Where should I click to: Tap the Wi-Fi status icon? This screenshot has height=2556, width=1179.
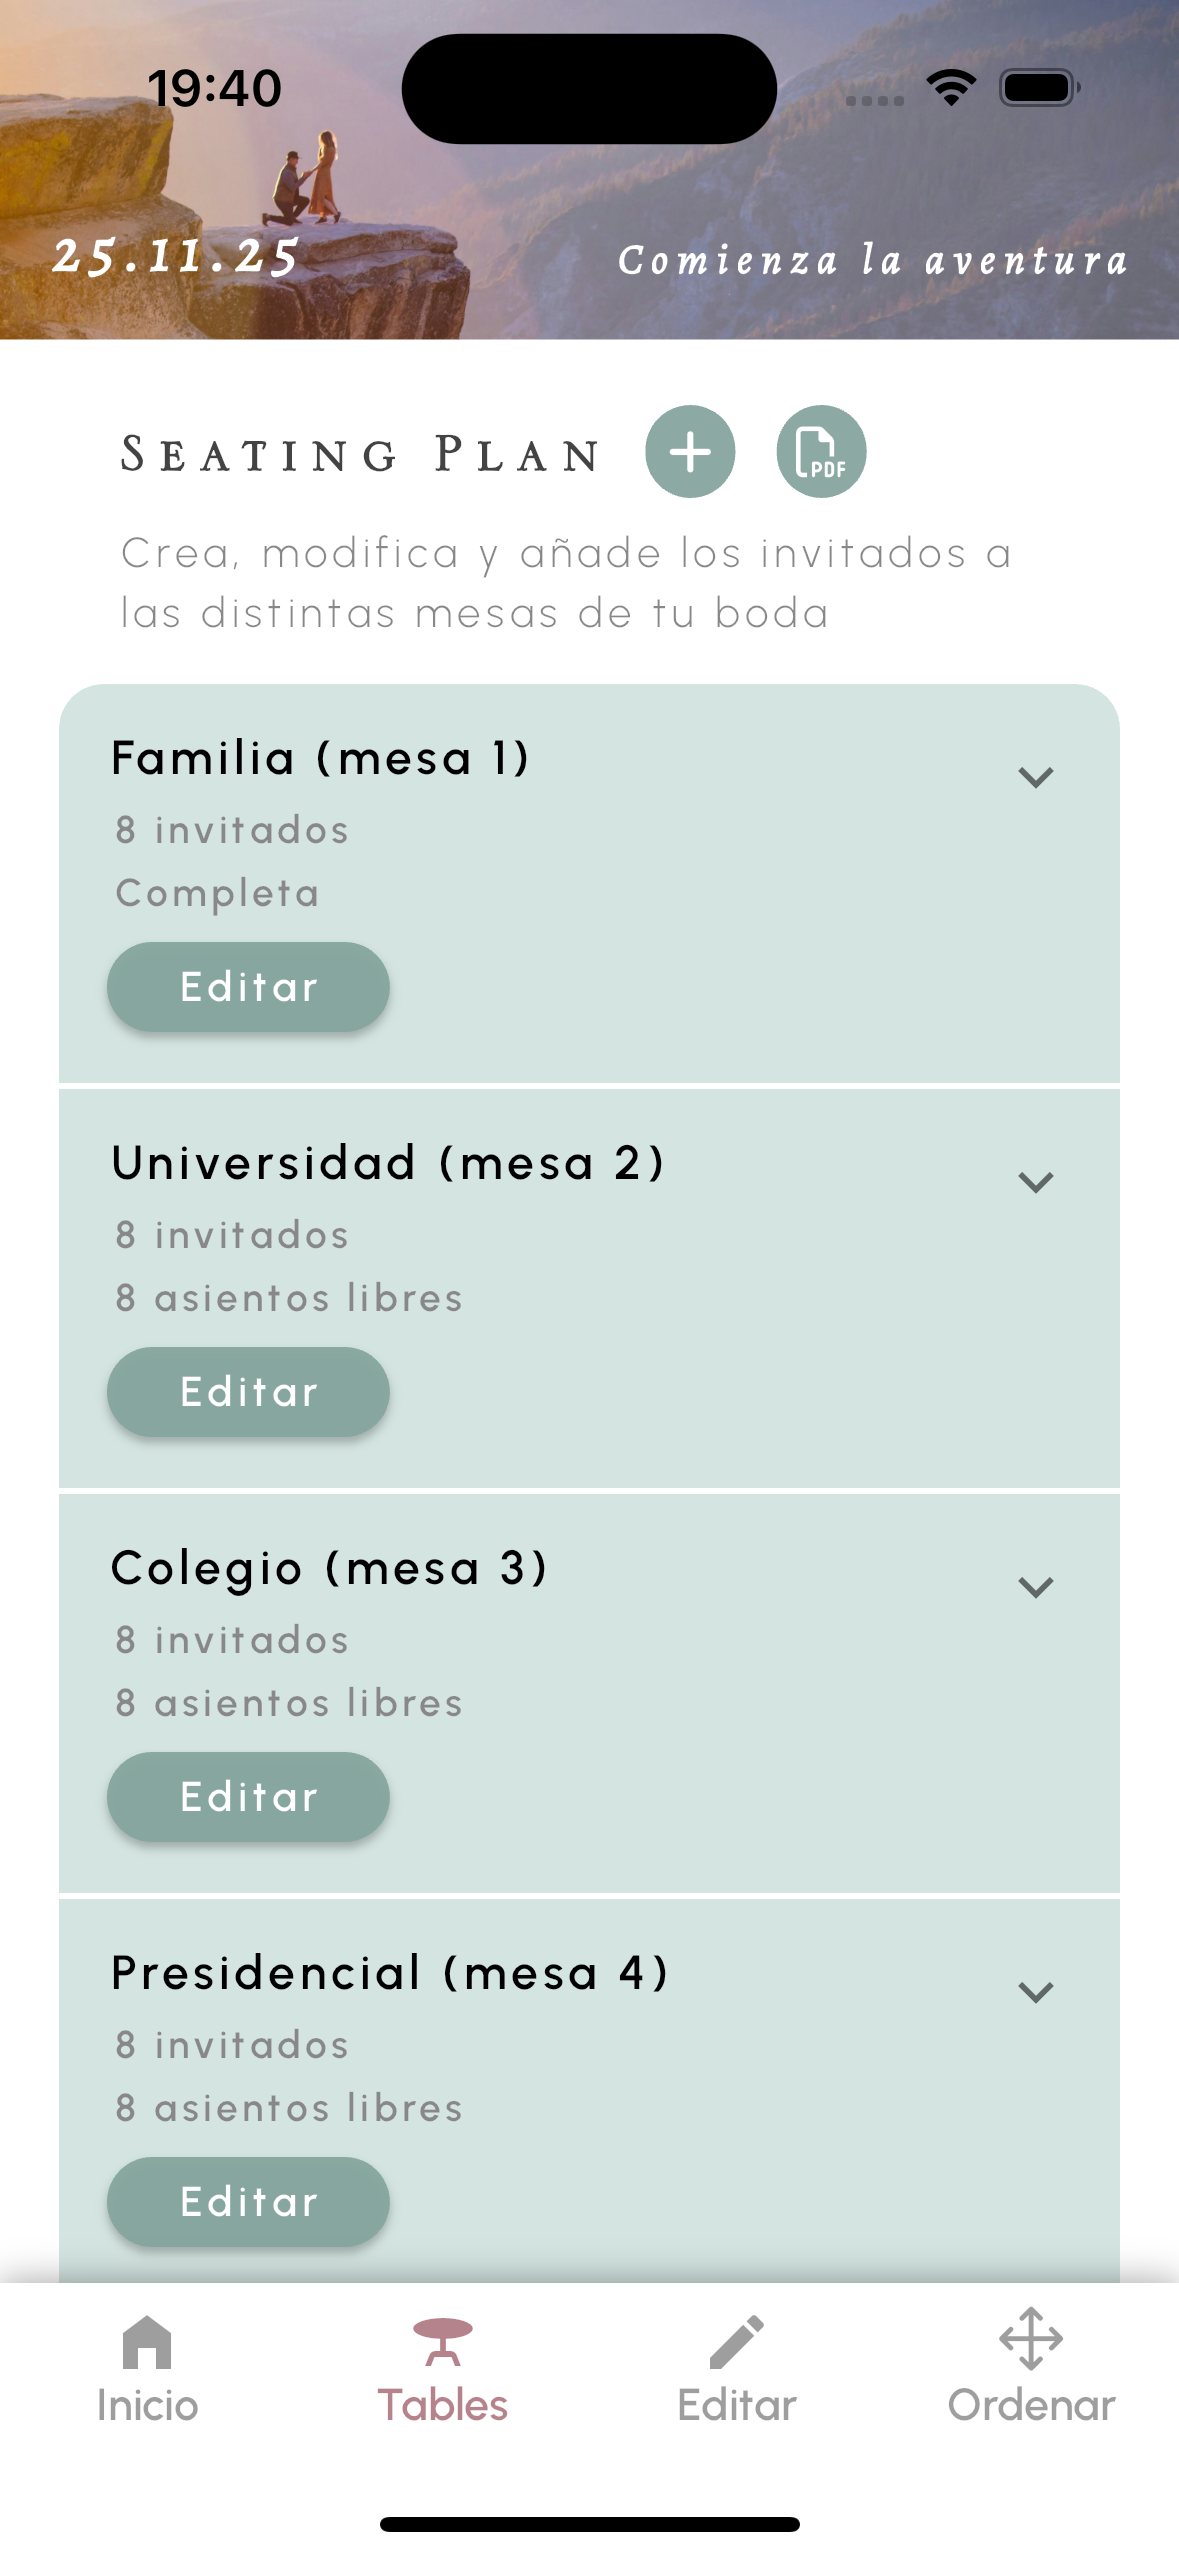tap(951, 88)
